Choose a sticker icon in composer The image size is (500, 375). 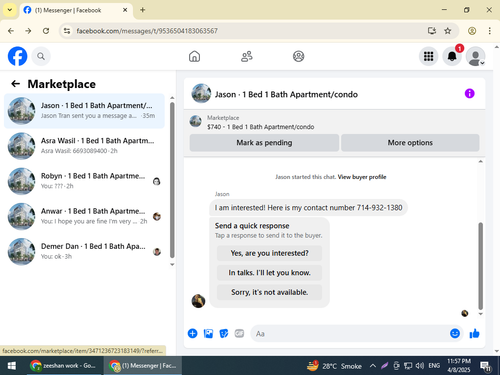pyautogui.click(x=224, y=333)
